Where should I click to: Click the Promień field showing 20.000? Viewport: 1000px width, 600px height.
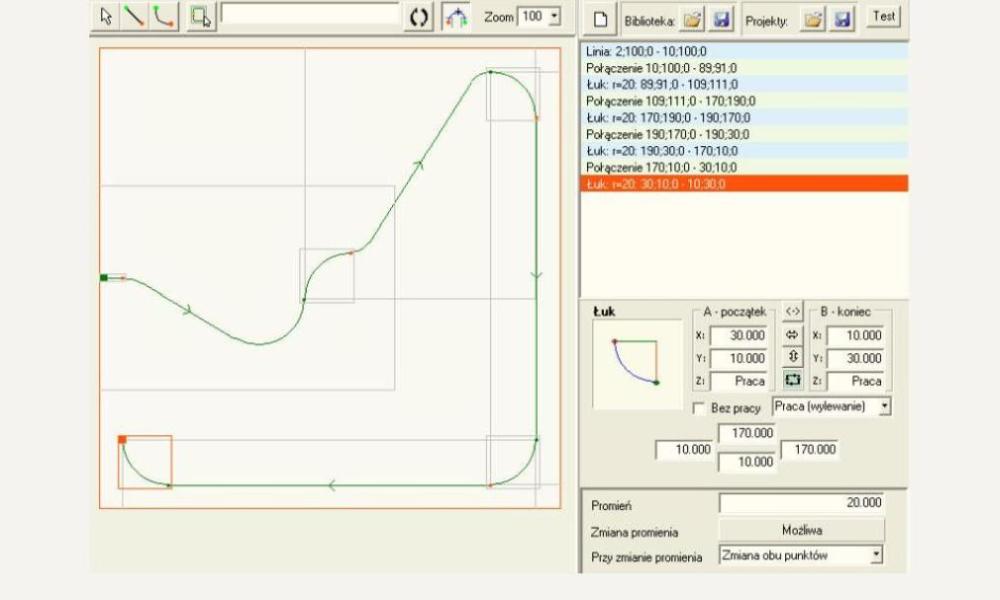point(802,503)
